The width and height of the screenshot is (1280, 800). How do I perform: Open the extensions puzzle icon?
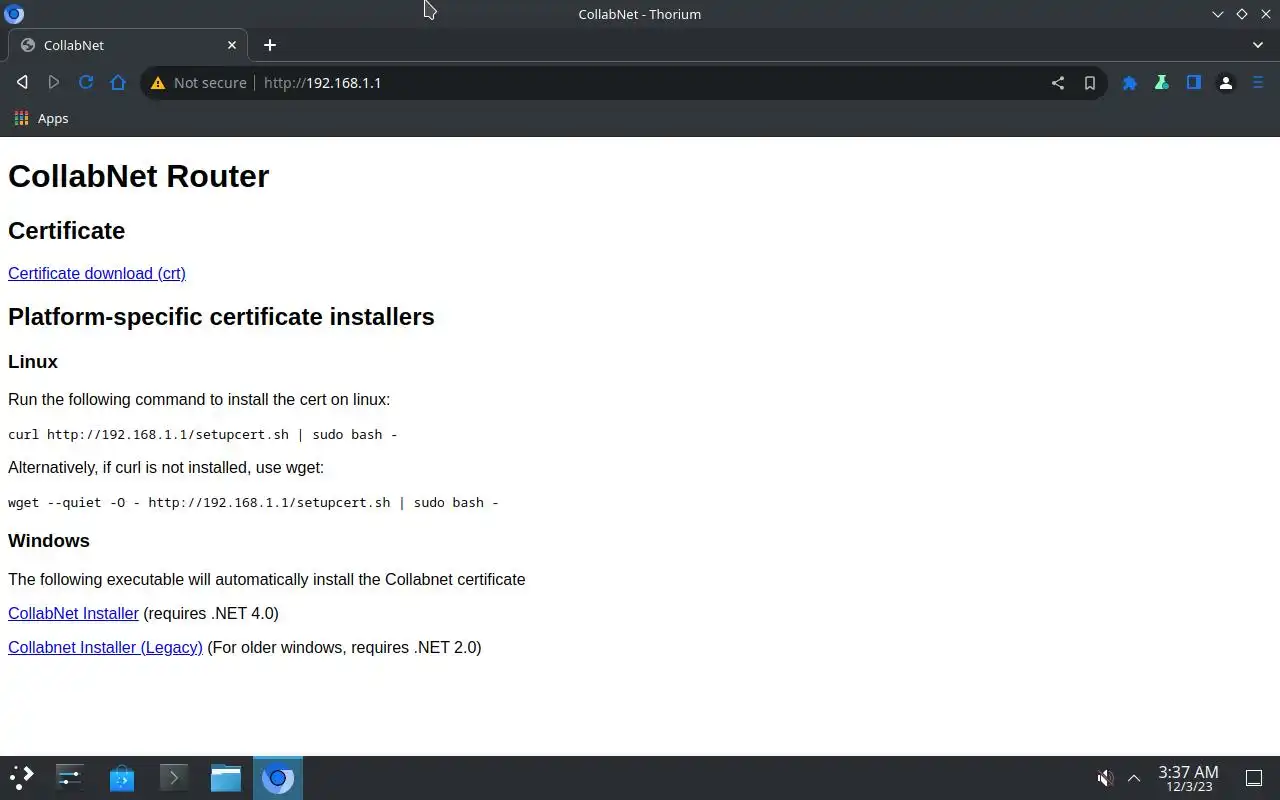[1130, 83]
